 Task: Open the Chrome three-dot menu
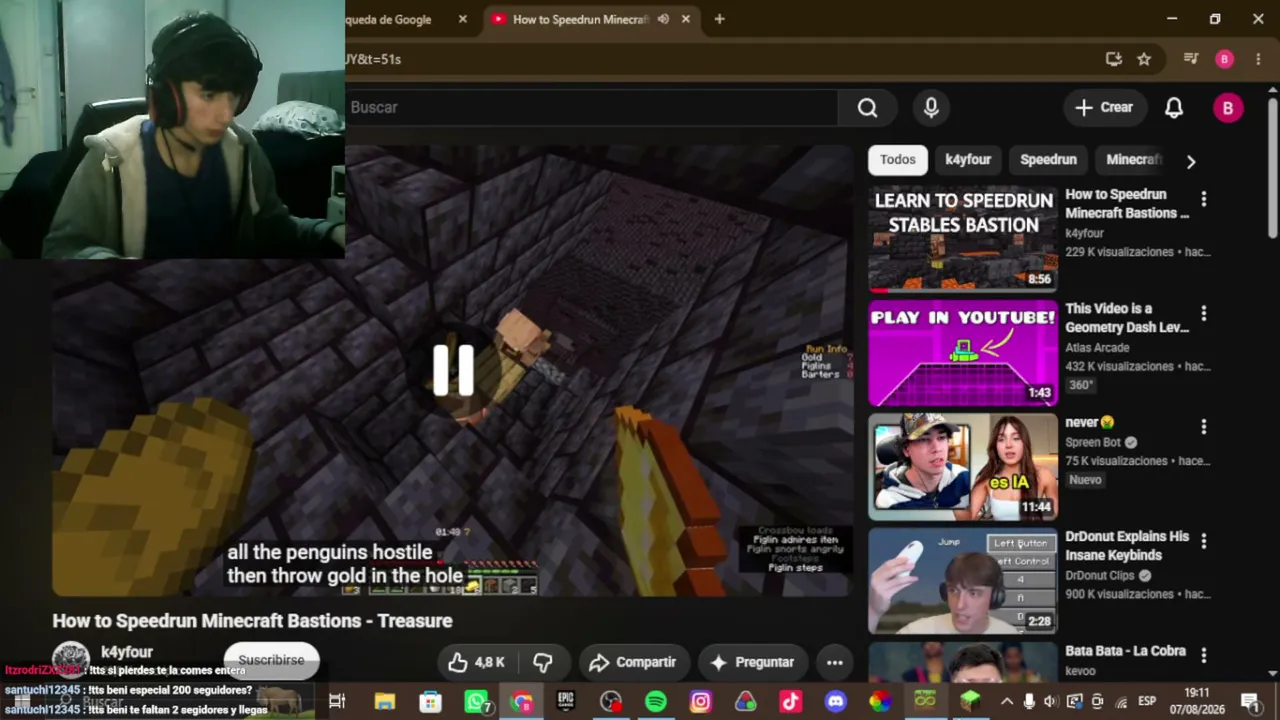1258,59
